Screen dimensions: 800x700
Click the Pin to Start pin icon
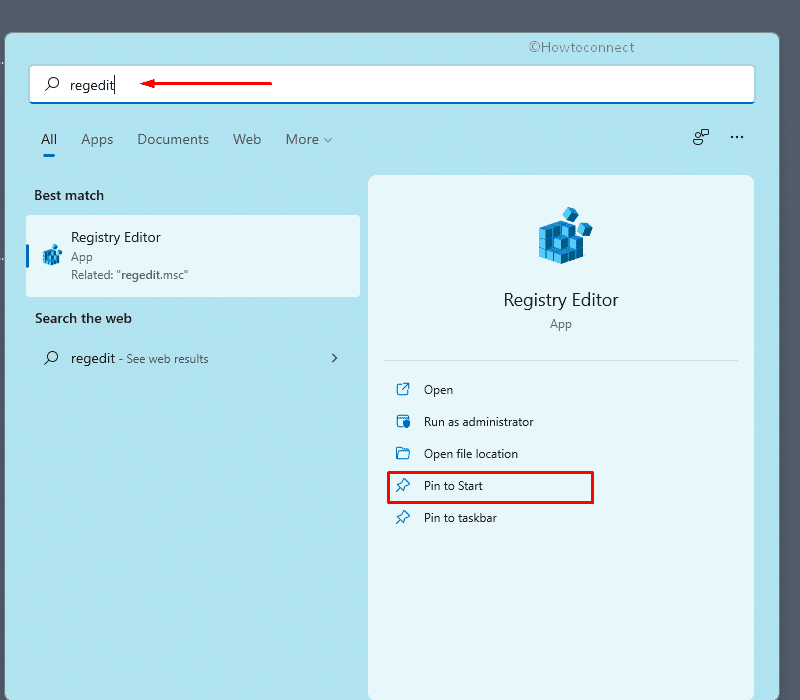tap(403, 485)
